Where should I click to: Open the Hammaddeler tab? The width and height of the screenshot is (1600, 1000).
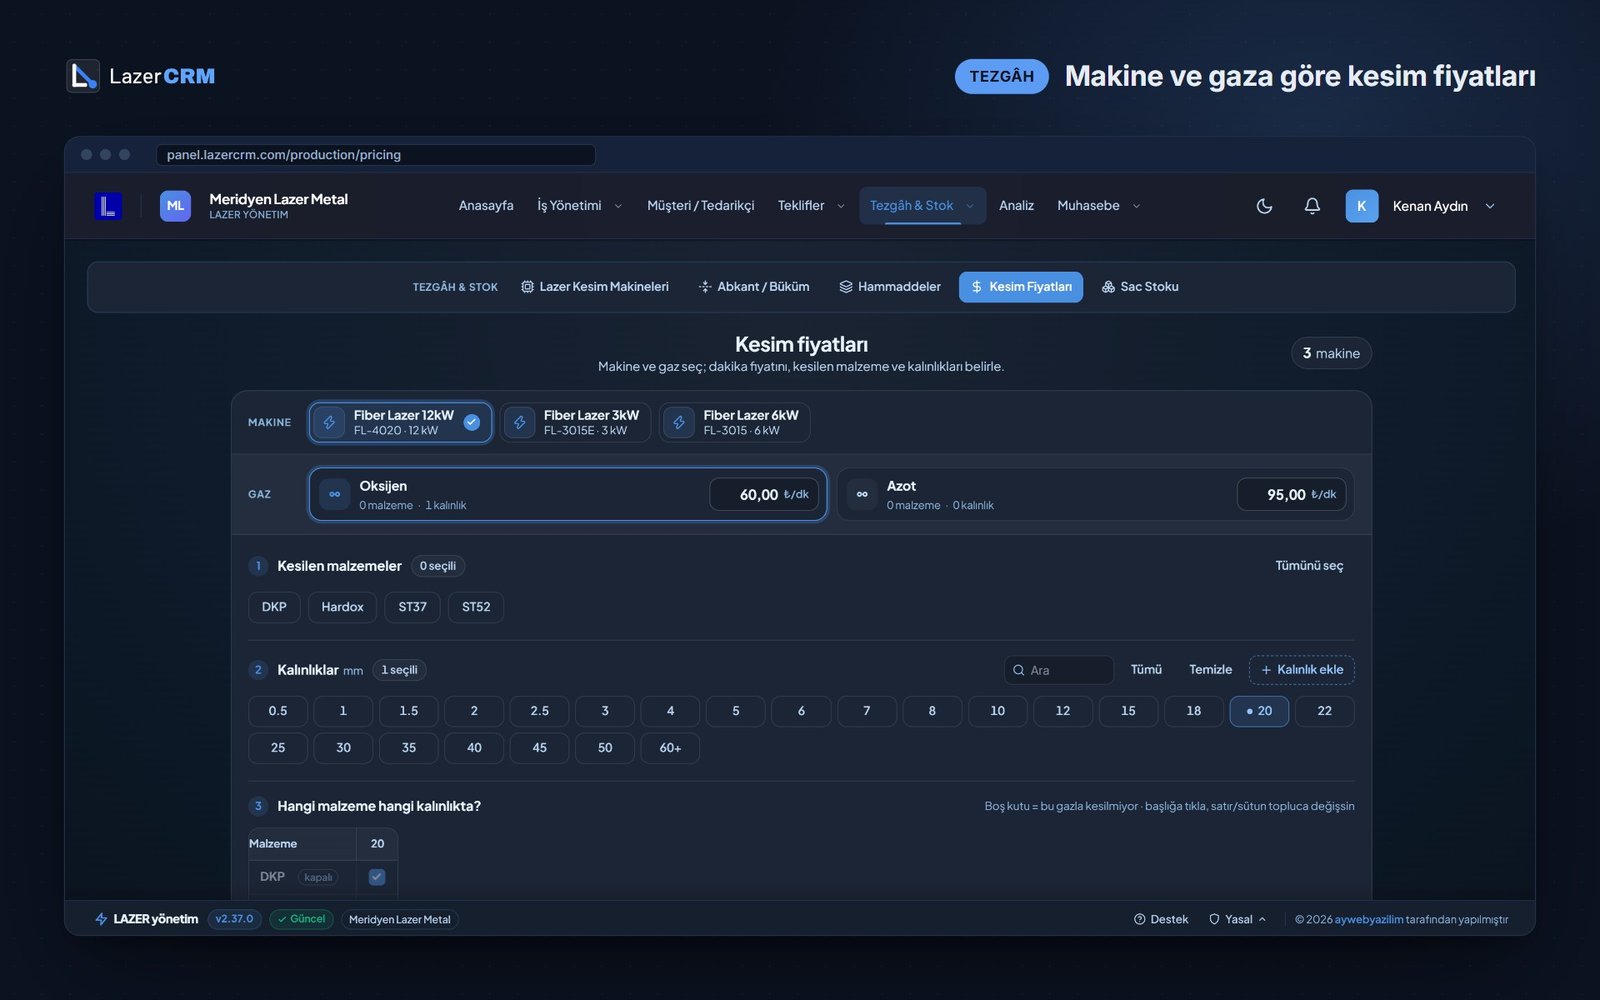[890, 287]
